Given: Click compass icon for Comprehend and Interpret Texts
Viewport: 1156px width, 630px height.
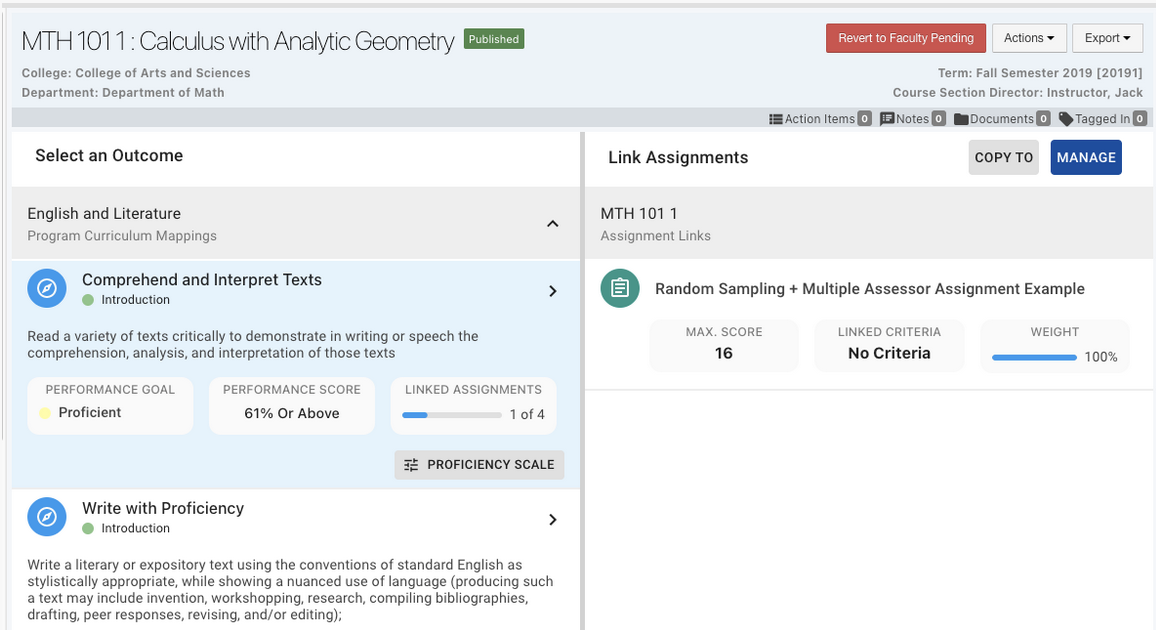Looking at the screenshot, I should coord(47,289).
